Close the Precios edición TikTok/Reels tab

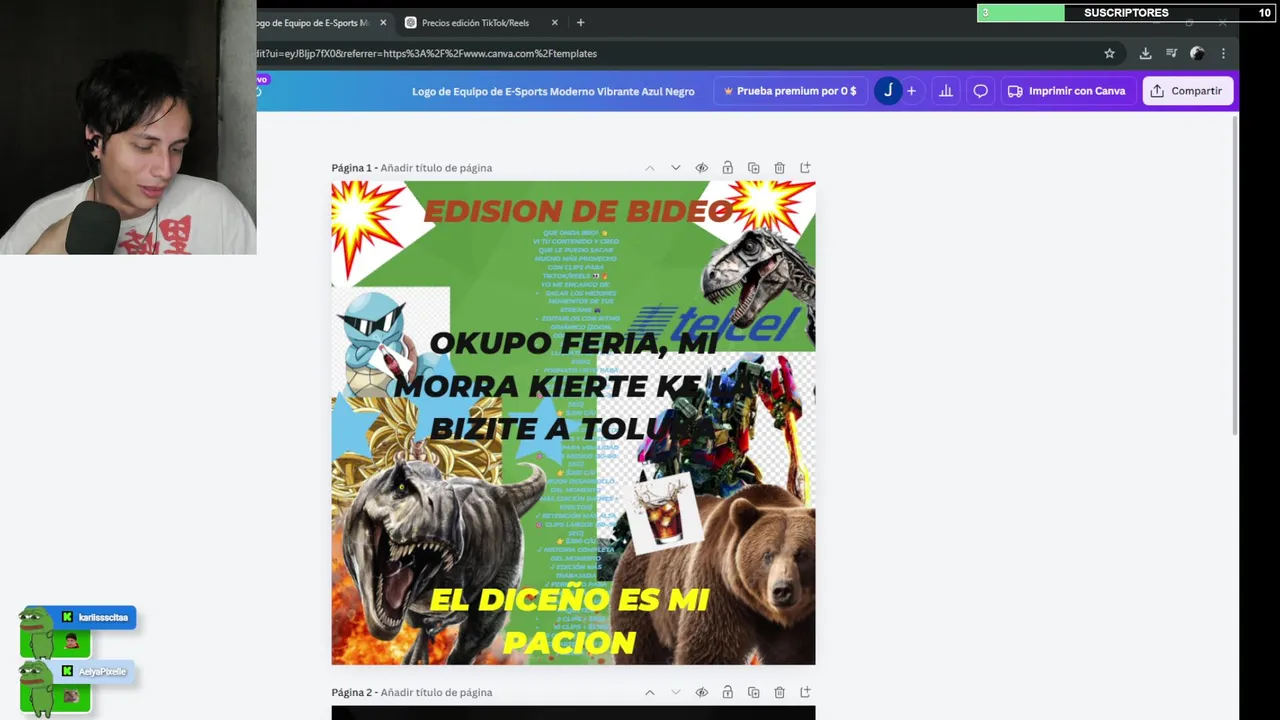pyautogui.click(x=554, y=22)
